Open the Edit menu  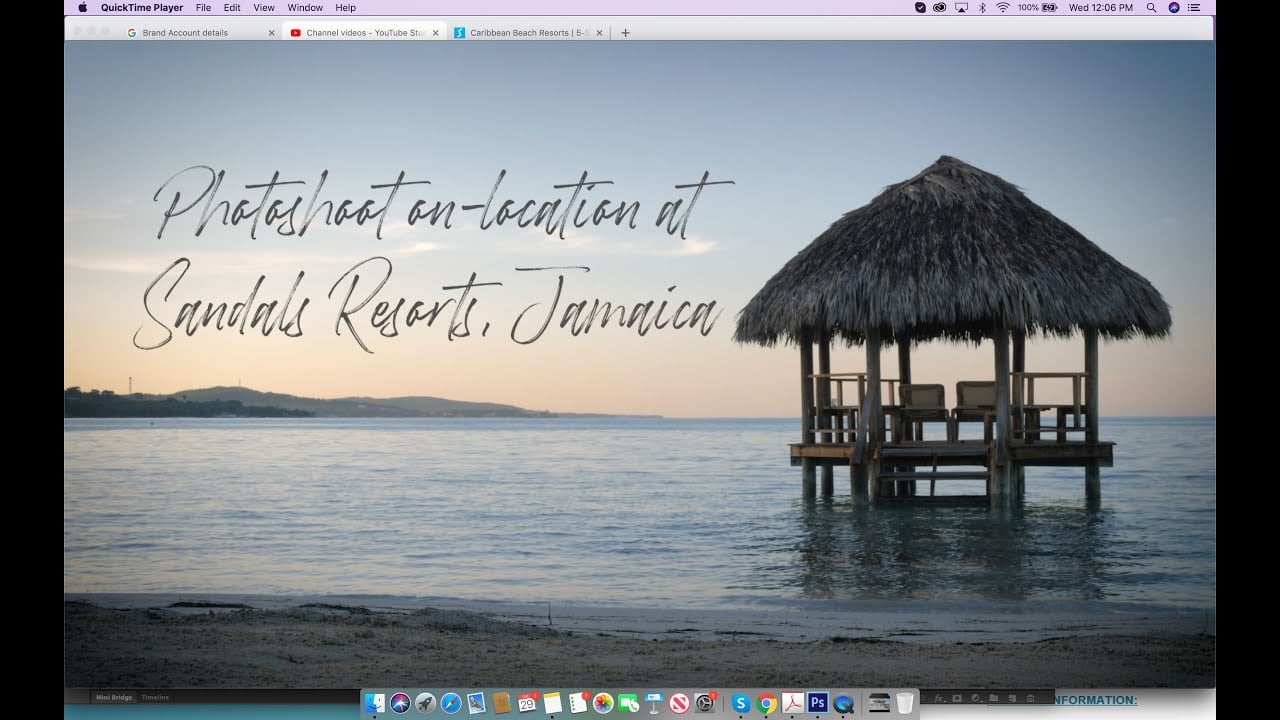(232, 7)
